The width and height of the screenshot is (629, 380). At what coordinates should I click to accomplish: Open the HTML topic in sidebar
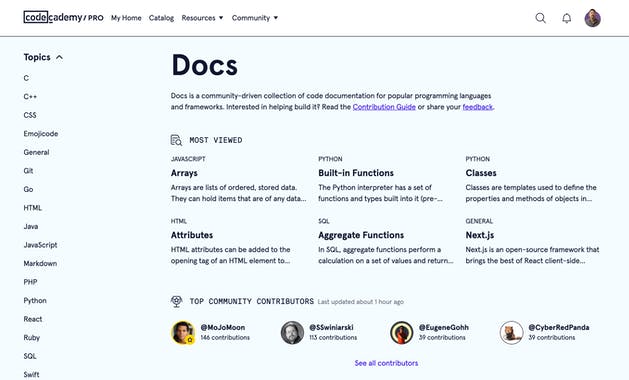tap(32, 208)
